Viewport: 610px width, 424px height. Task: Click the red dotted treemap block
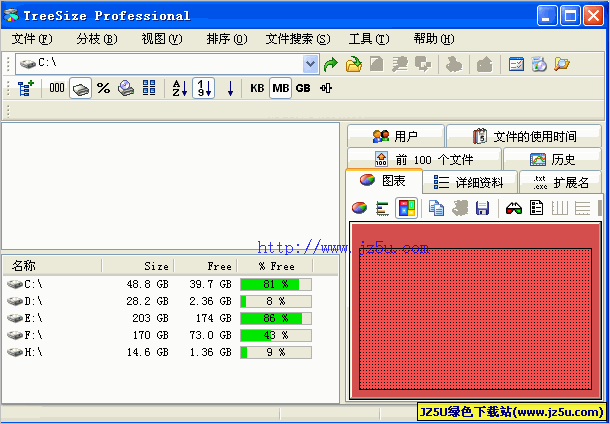[x=475, y=319]
